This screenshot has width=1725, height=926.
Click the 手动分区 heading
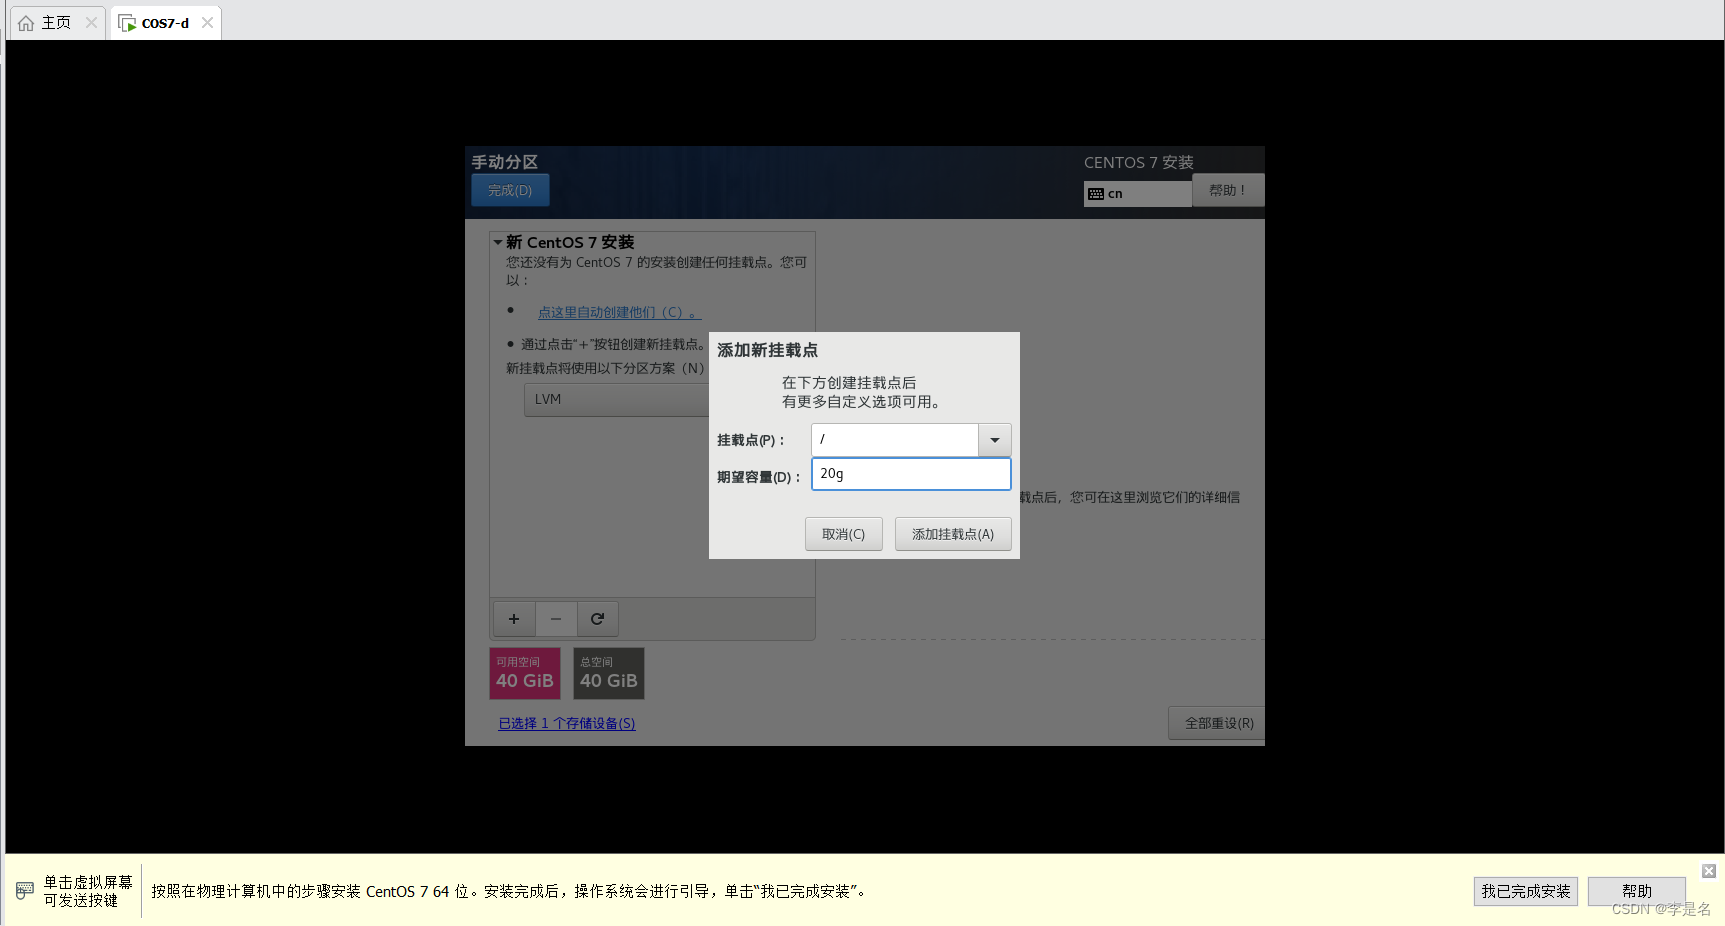tap(505, 162)
